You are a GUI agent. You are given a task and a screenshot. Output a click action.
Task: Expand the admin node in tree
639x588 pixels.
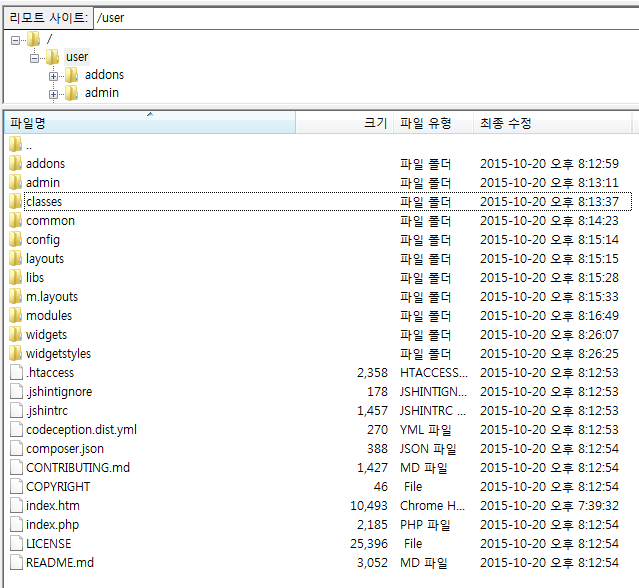pyautogui.click(x=53, y=93)
